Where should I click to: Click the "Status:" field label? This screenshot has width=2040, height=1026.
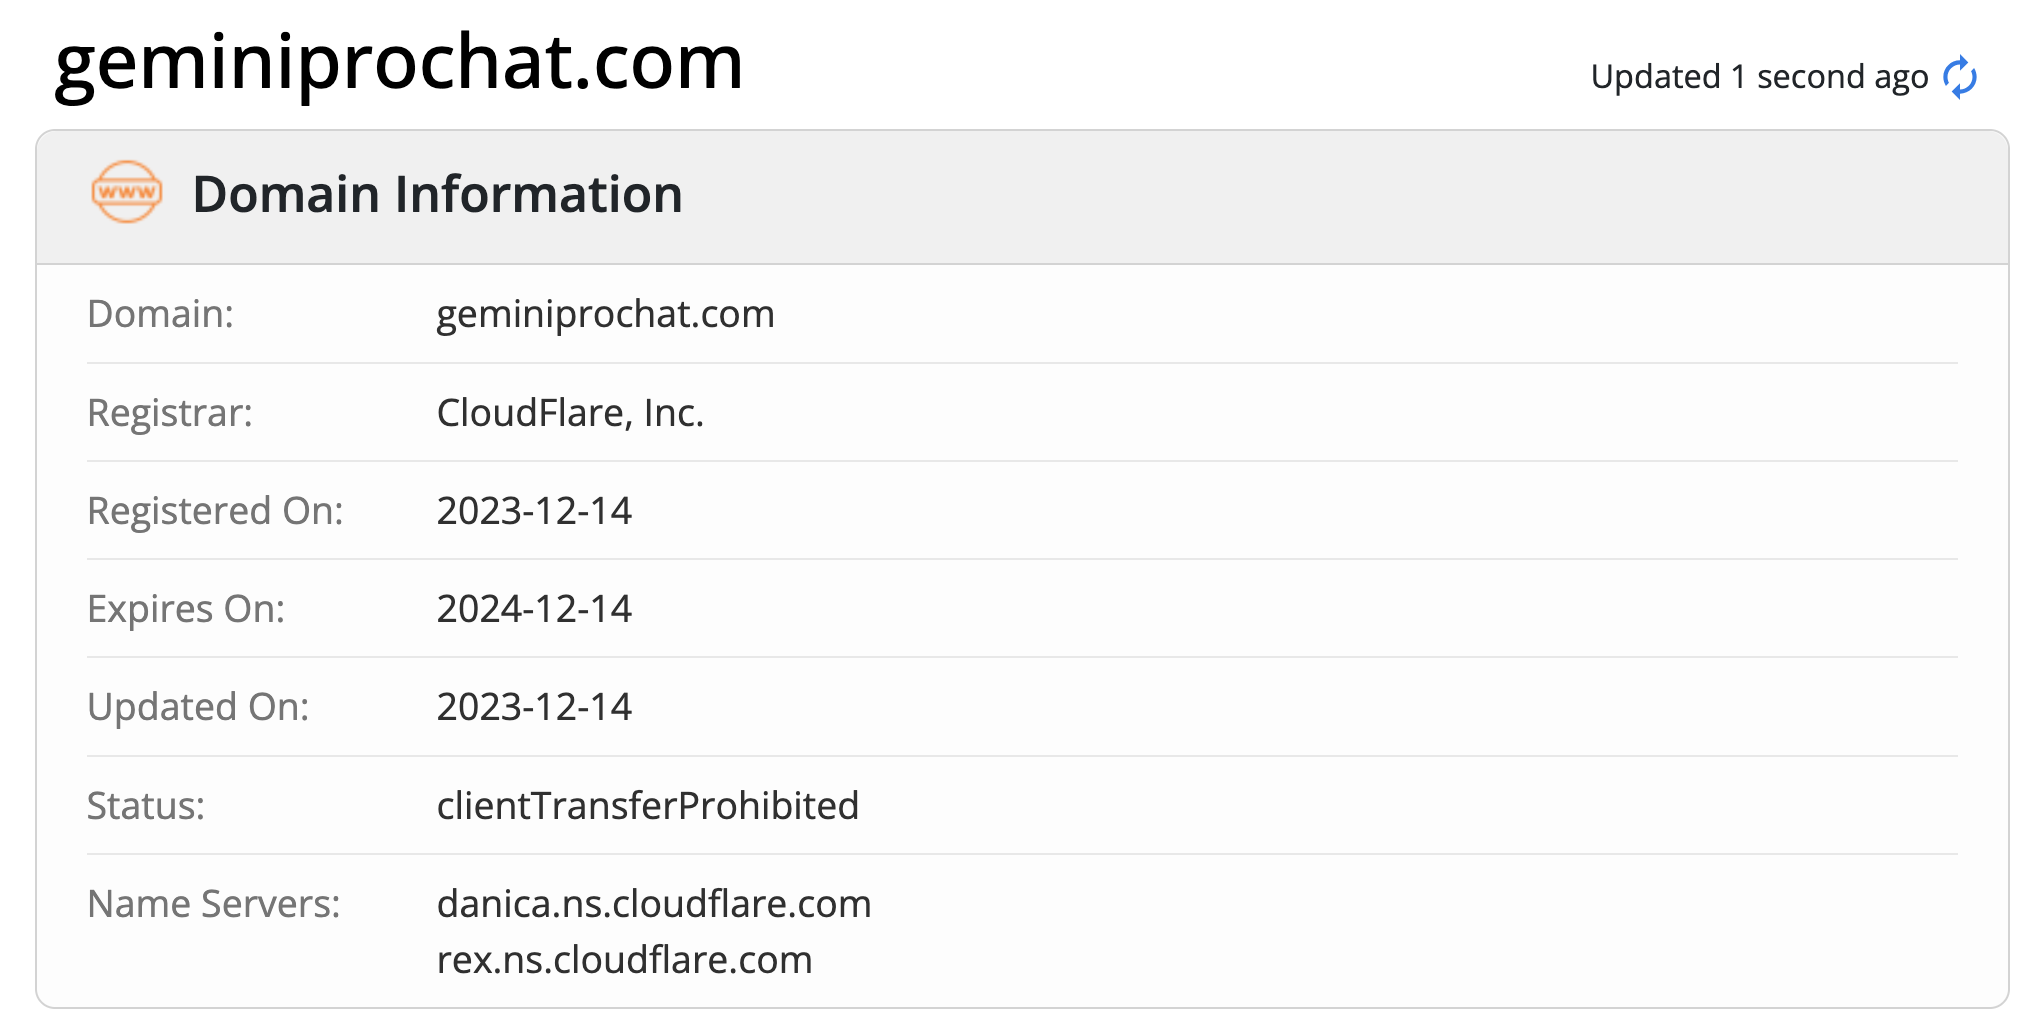[146, 805]
